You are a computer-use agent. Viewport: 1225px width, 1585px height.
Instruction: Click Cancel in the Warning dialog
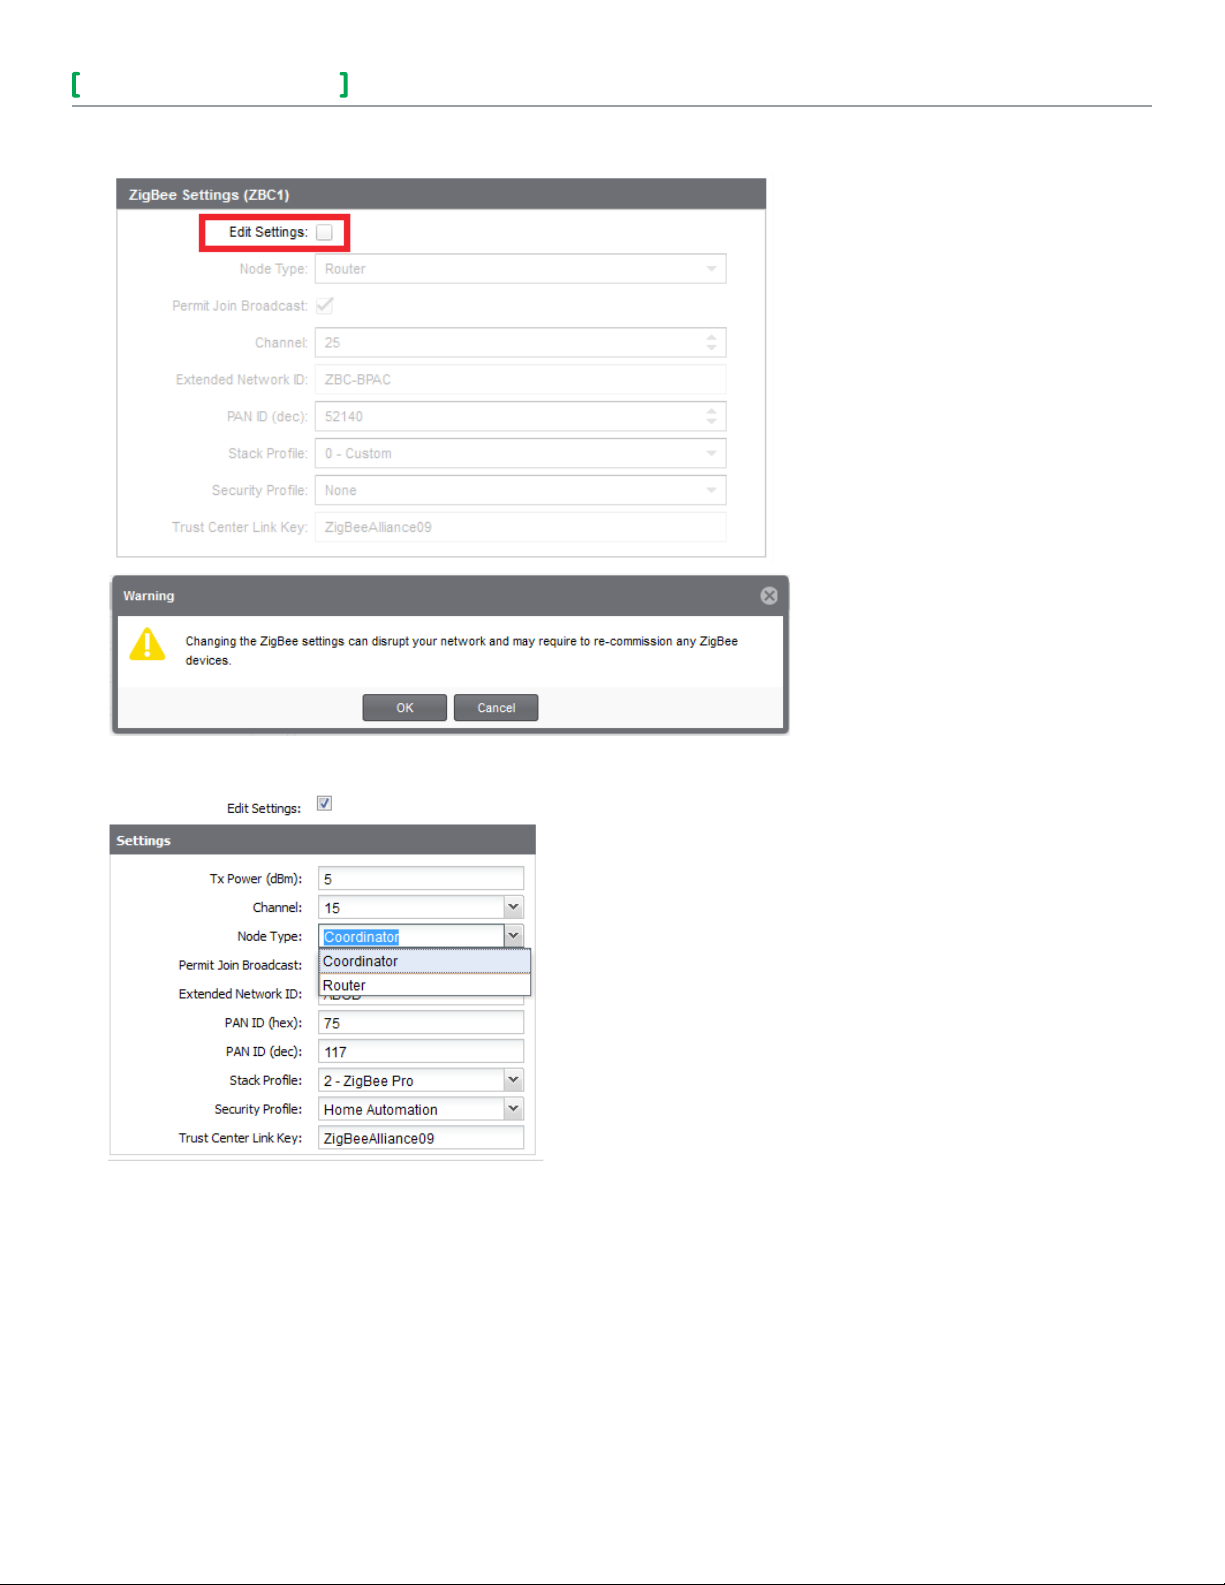coord(496,708)
